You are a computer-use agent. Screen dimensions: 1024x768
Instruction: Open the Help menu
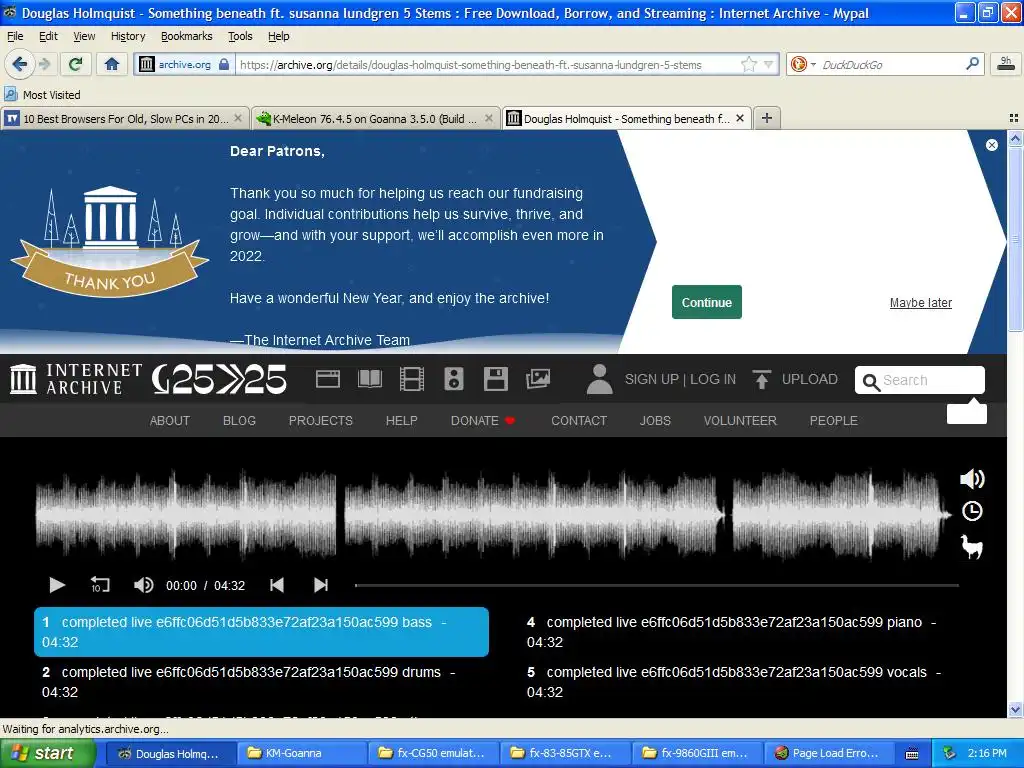[x=279, y=36]
